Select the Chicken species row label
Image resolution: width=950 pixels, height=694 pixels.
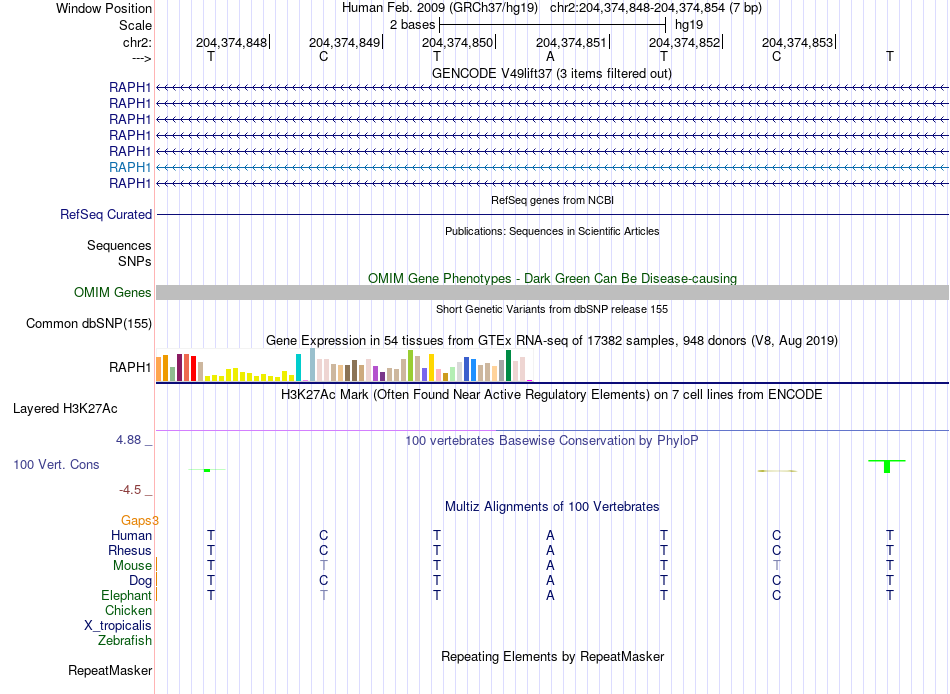[128, 611]
